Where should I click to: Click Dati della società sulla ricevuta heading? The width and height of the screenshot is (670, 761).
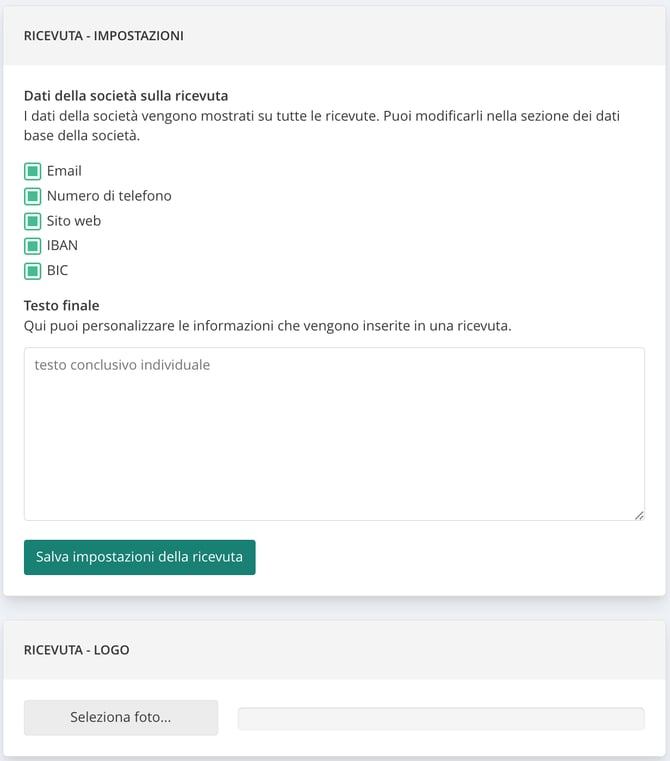pos(126,96)
